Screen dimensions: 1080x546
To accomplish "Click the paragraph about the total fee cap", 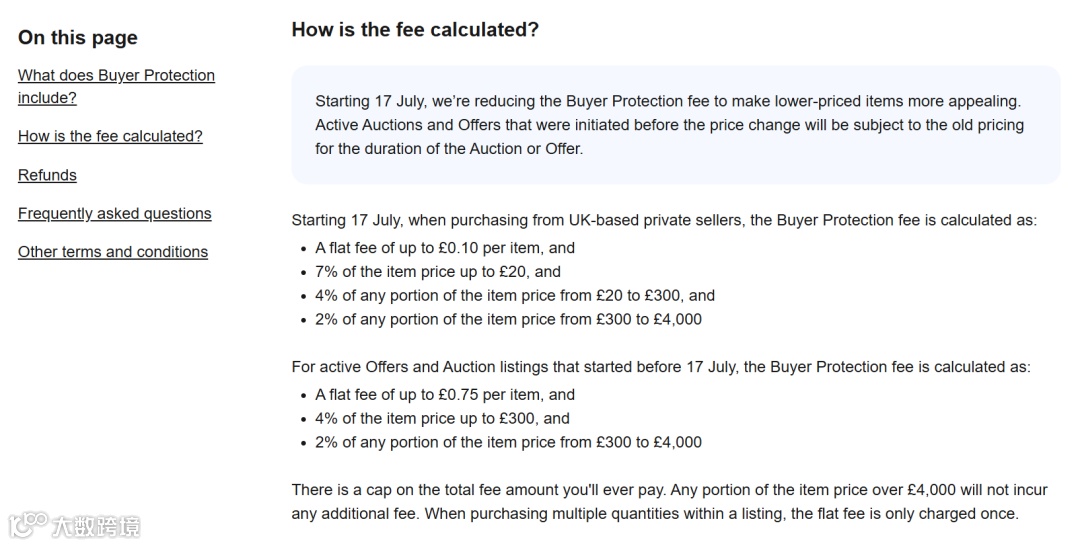I will 669,502.
